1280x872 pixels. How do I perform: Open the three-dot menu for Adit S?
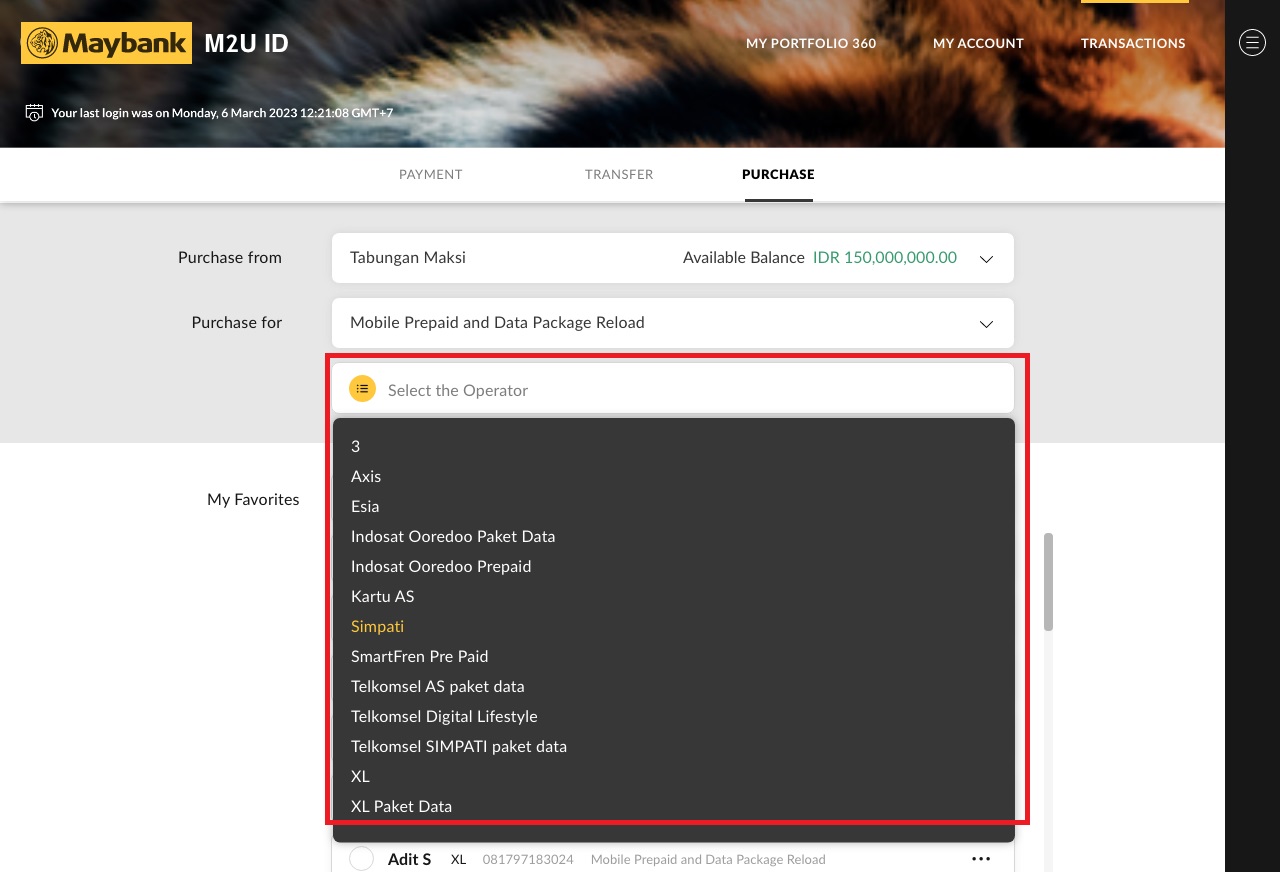(981, 859)
